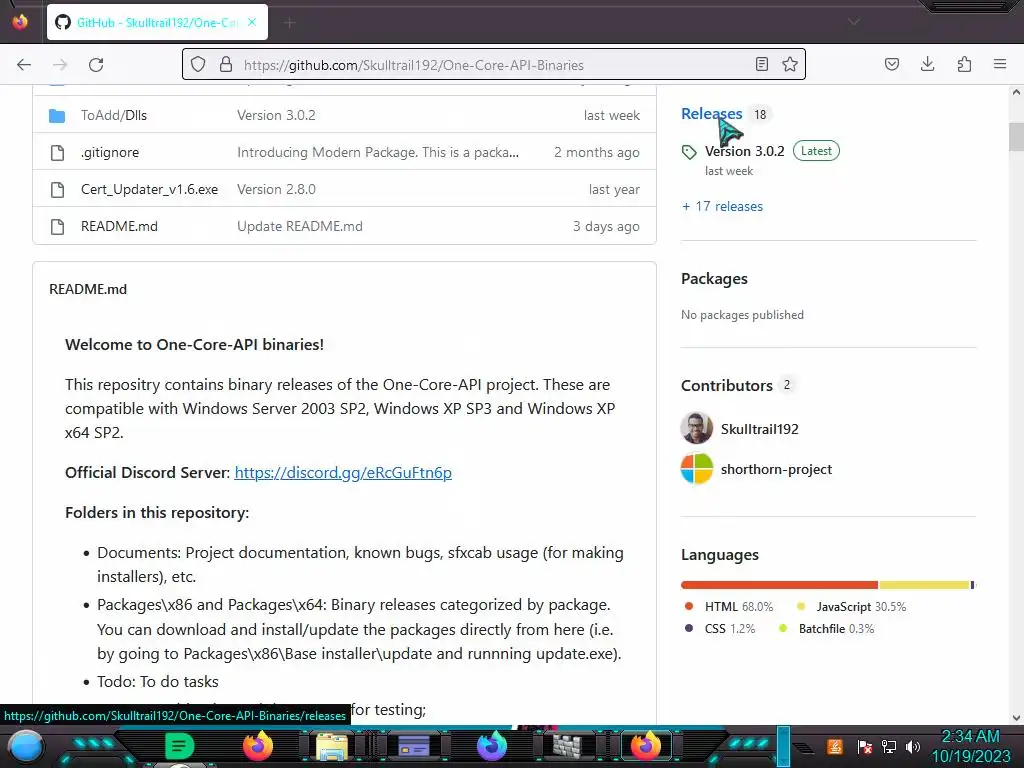Click CSS 1.2% language entry

(x=720, y=629)
